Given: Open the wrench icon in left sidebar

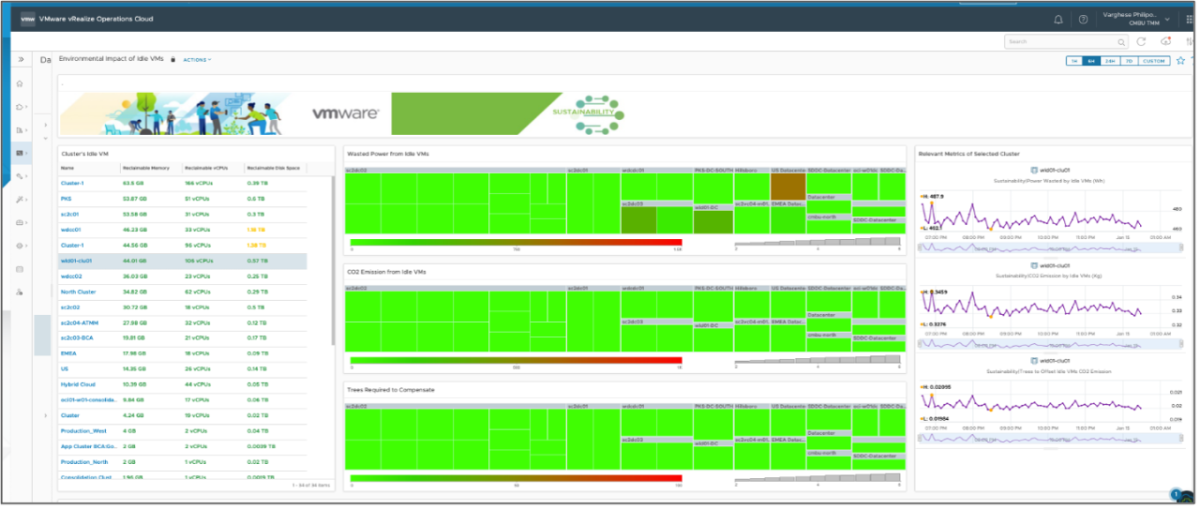Looking at the screenshot, I should [20, 199].
